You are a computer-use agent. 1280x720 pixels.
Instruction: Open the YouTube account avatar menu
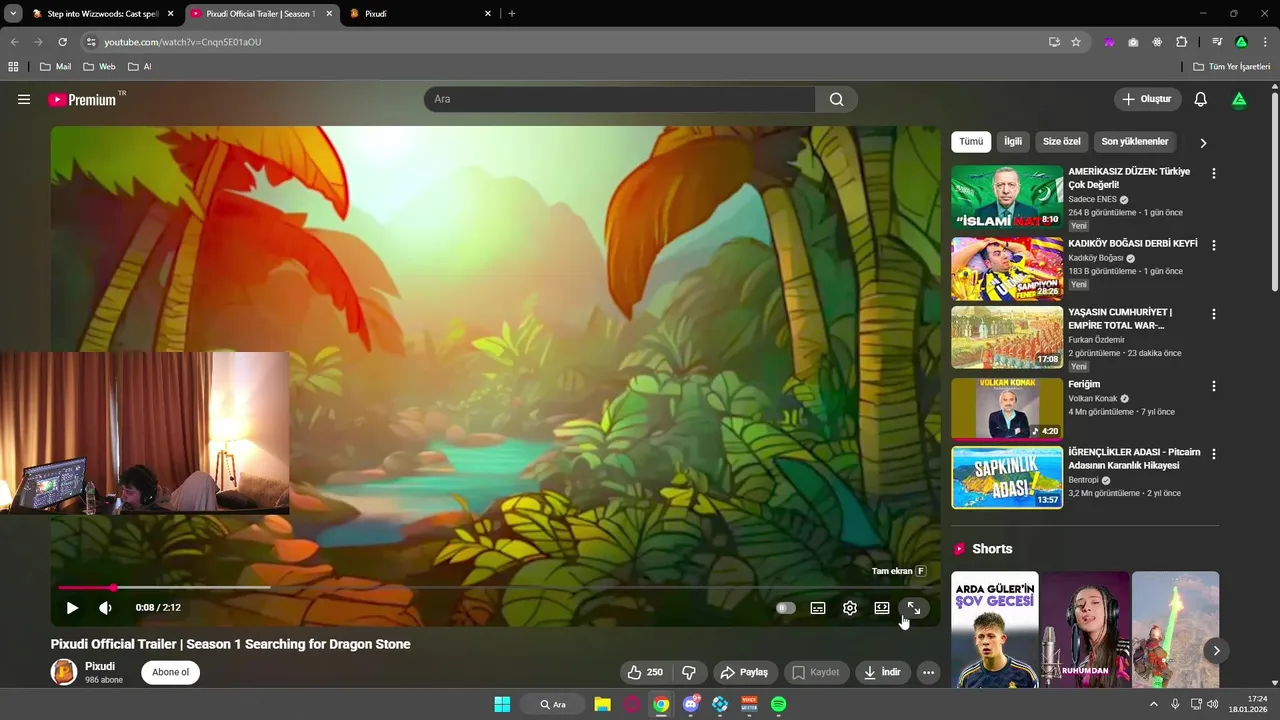pyautogui.click(x=1239, y=99)
